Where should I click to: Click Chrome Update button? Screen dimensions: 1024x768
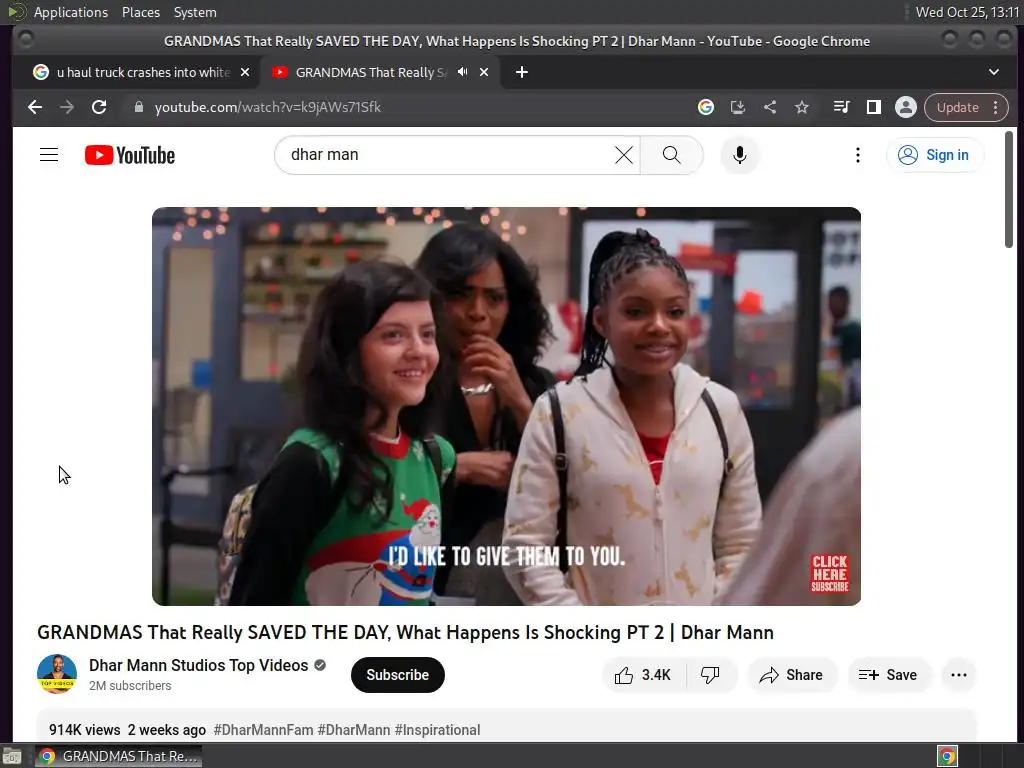coord(957,107)
